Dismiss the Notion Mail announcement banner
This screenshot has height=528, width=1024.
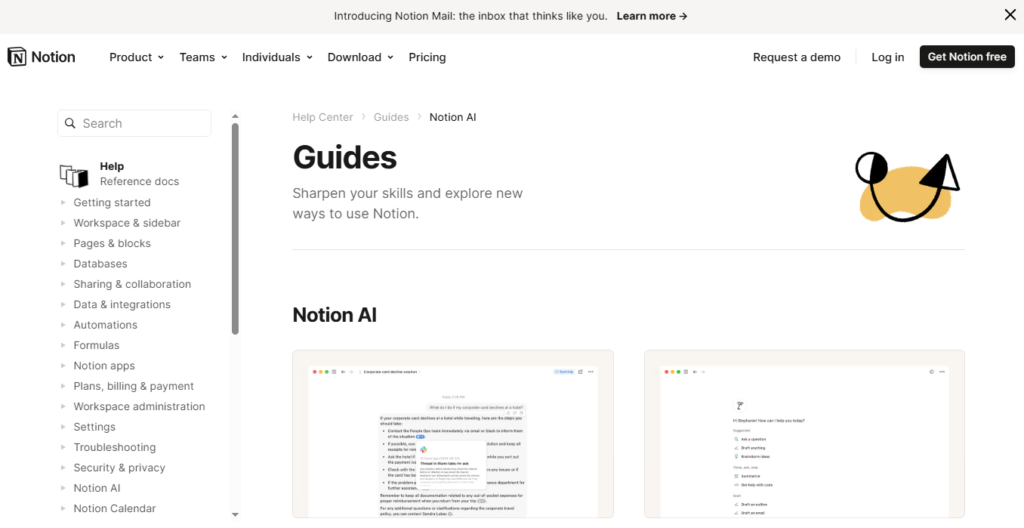pos(1010,15)
